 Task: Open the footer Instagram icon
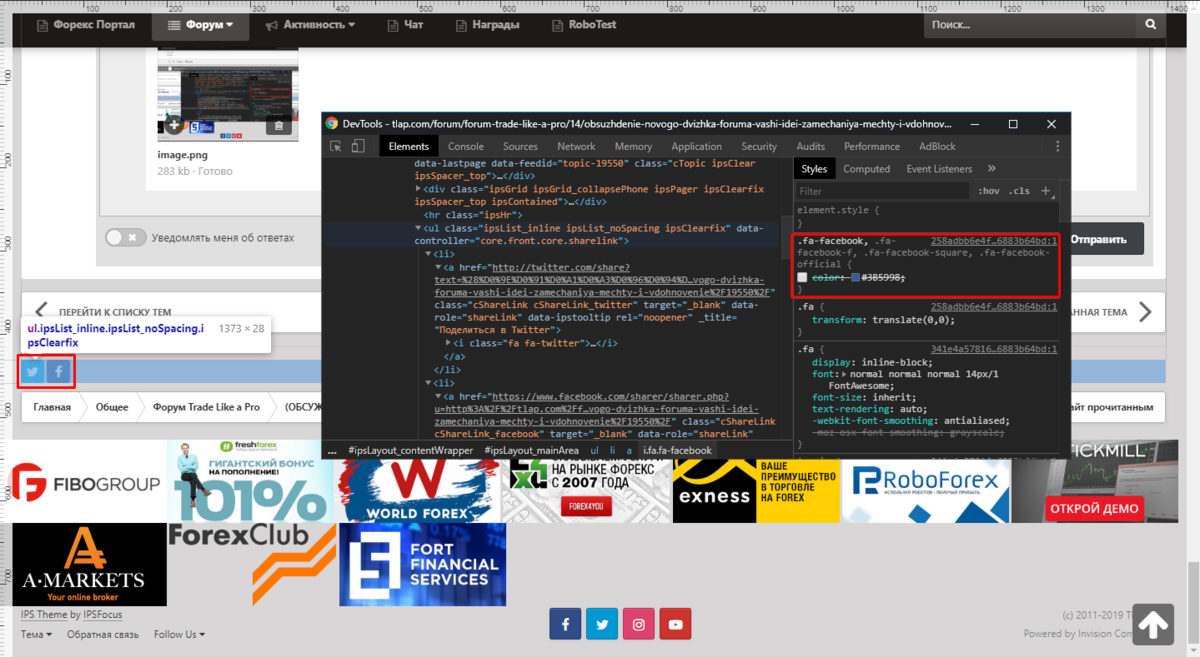point(638,624)
